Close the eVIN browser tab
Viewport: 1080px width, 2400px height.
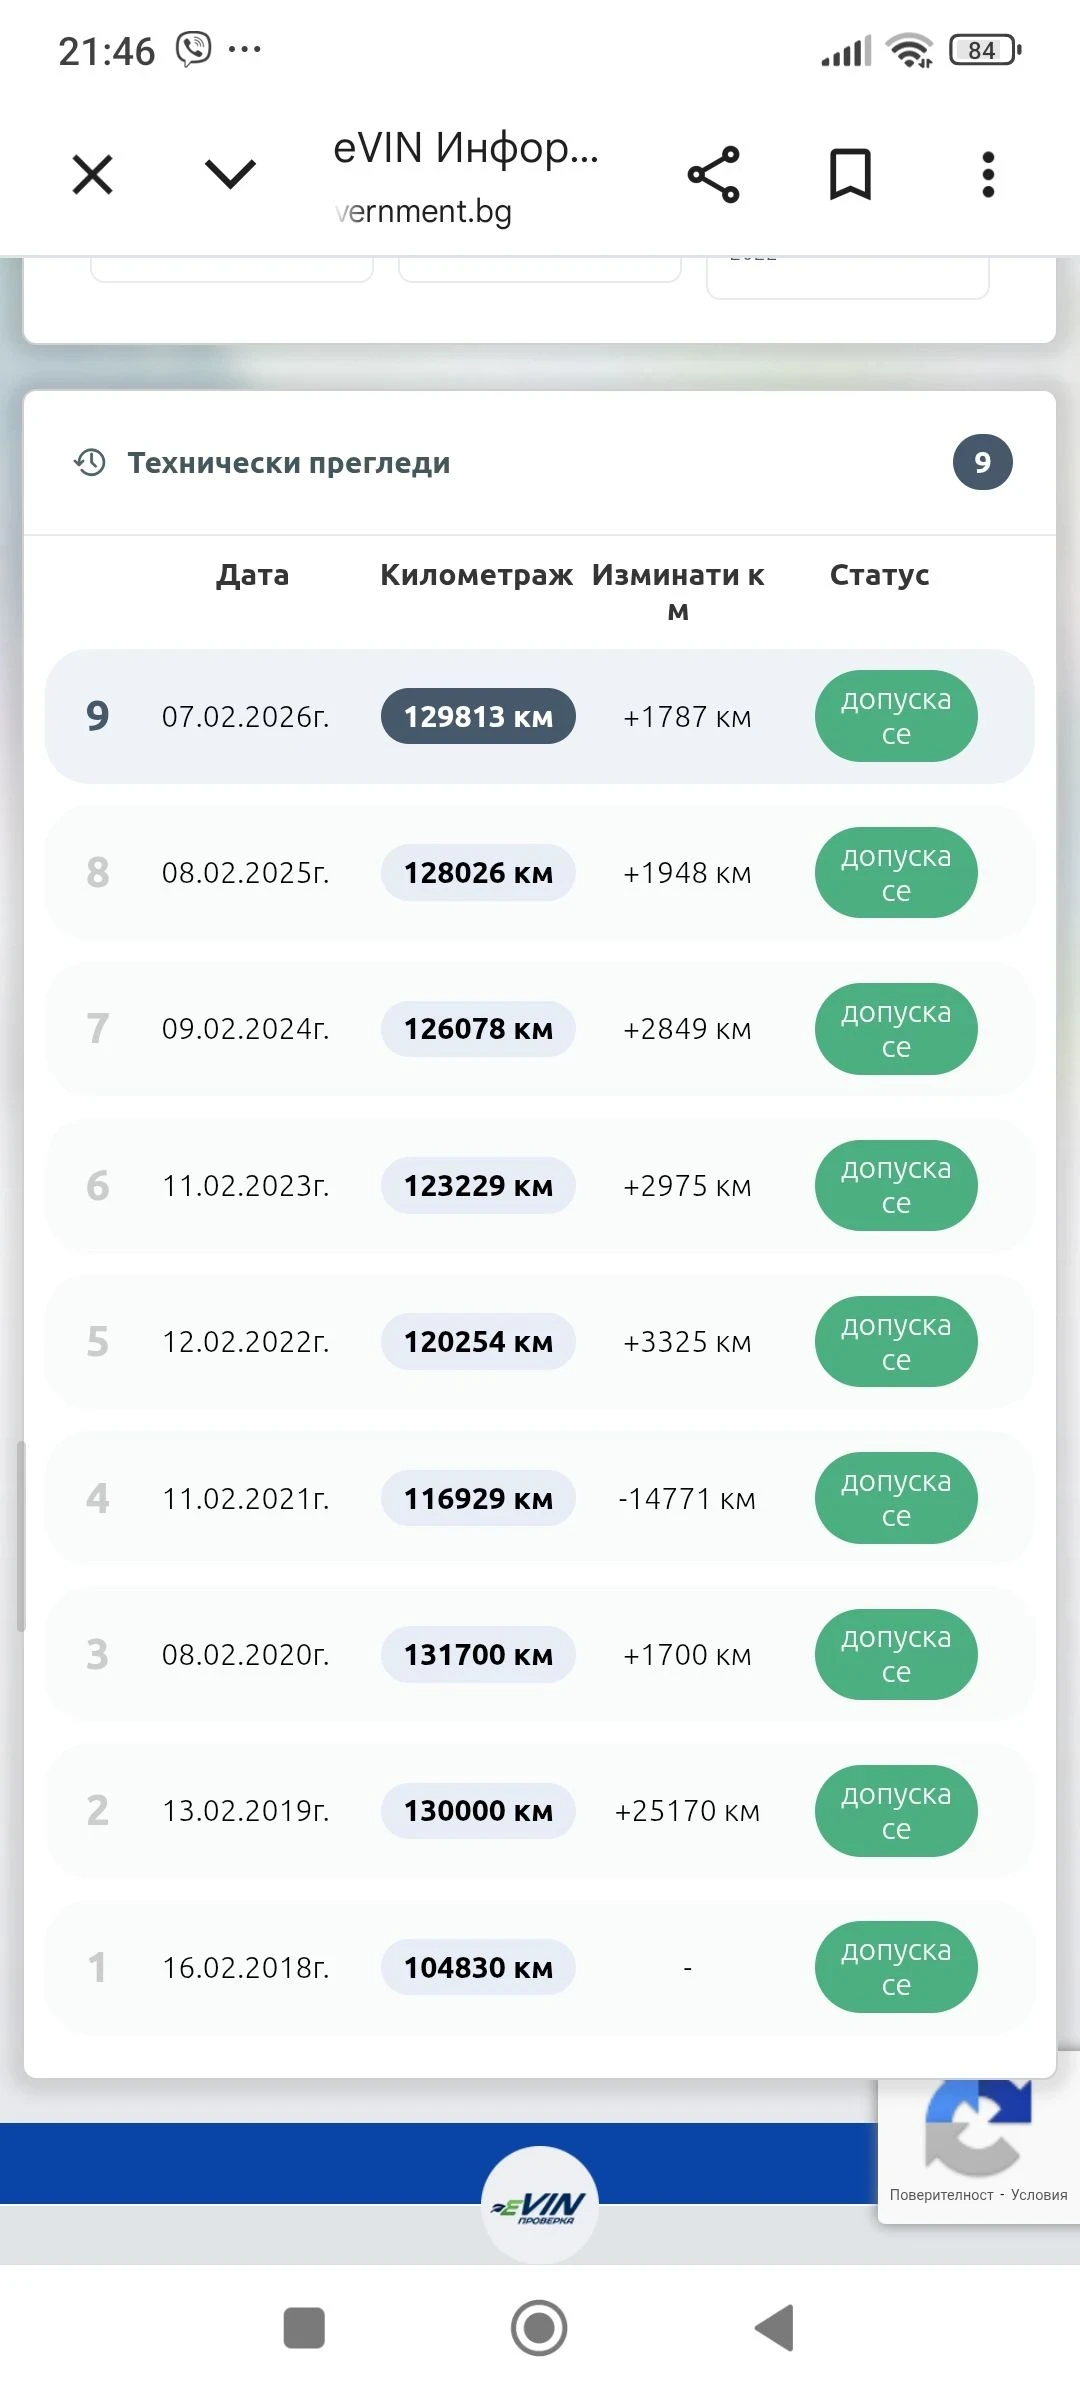click(x=93, y=175)
